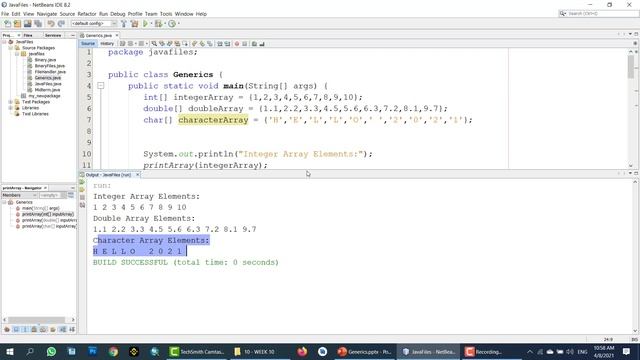The width and height of the screenshot is (640, 360).
Task: Click the Open Project toolbar icon
Action: click(x=28, y=24)
